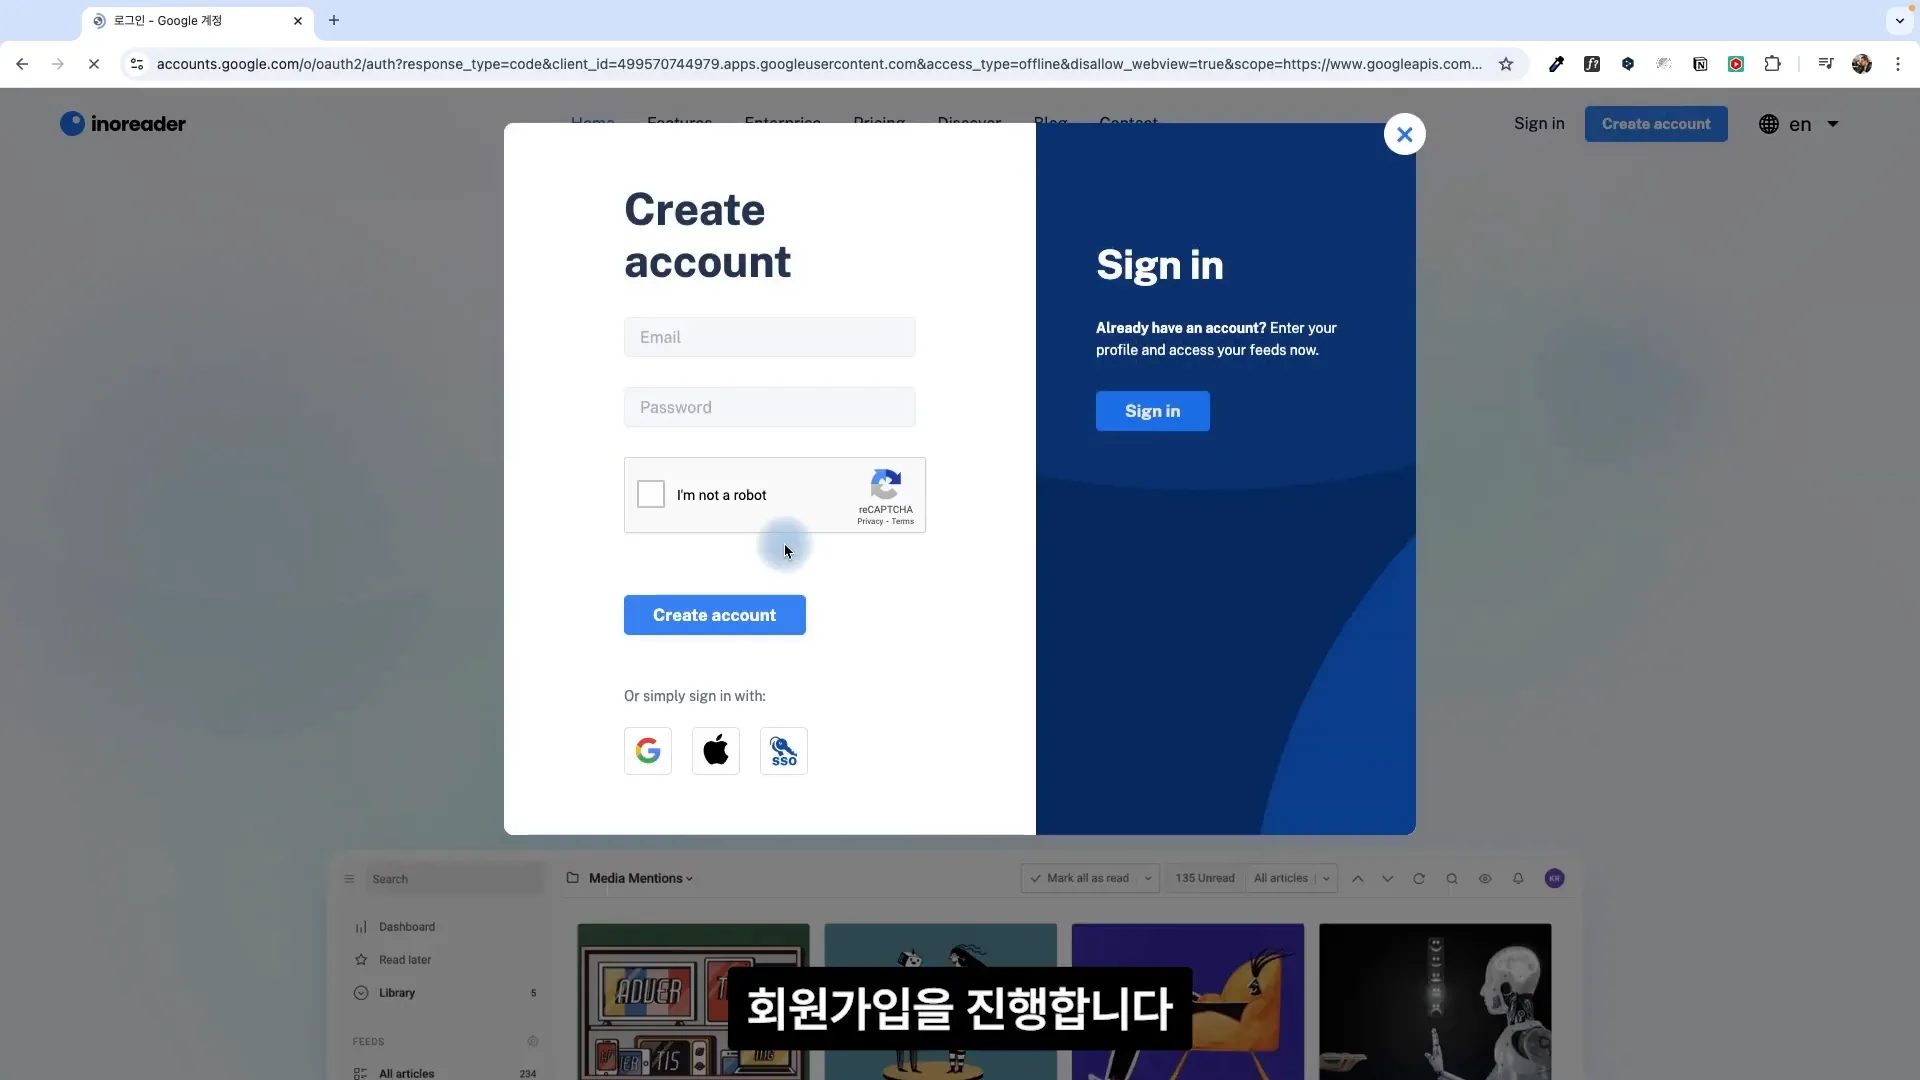Expand the Media Mentions folder dropdown
Viewport: 1920px width, 1080px height.
click(690, 878)
